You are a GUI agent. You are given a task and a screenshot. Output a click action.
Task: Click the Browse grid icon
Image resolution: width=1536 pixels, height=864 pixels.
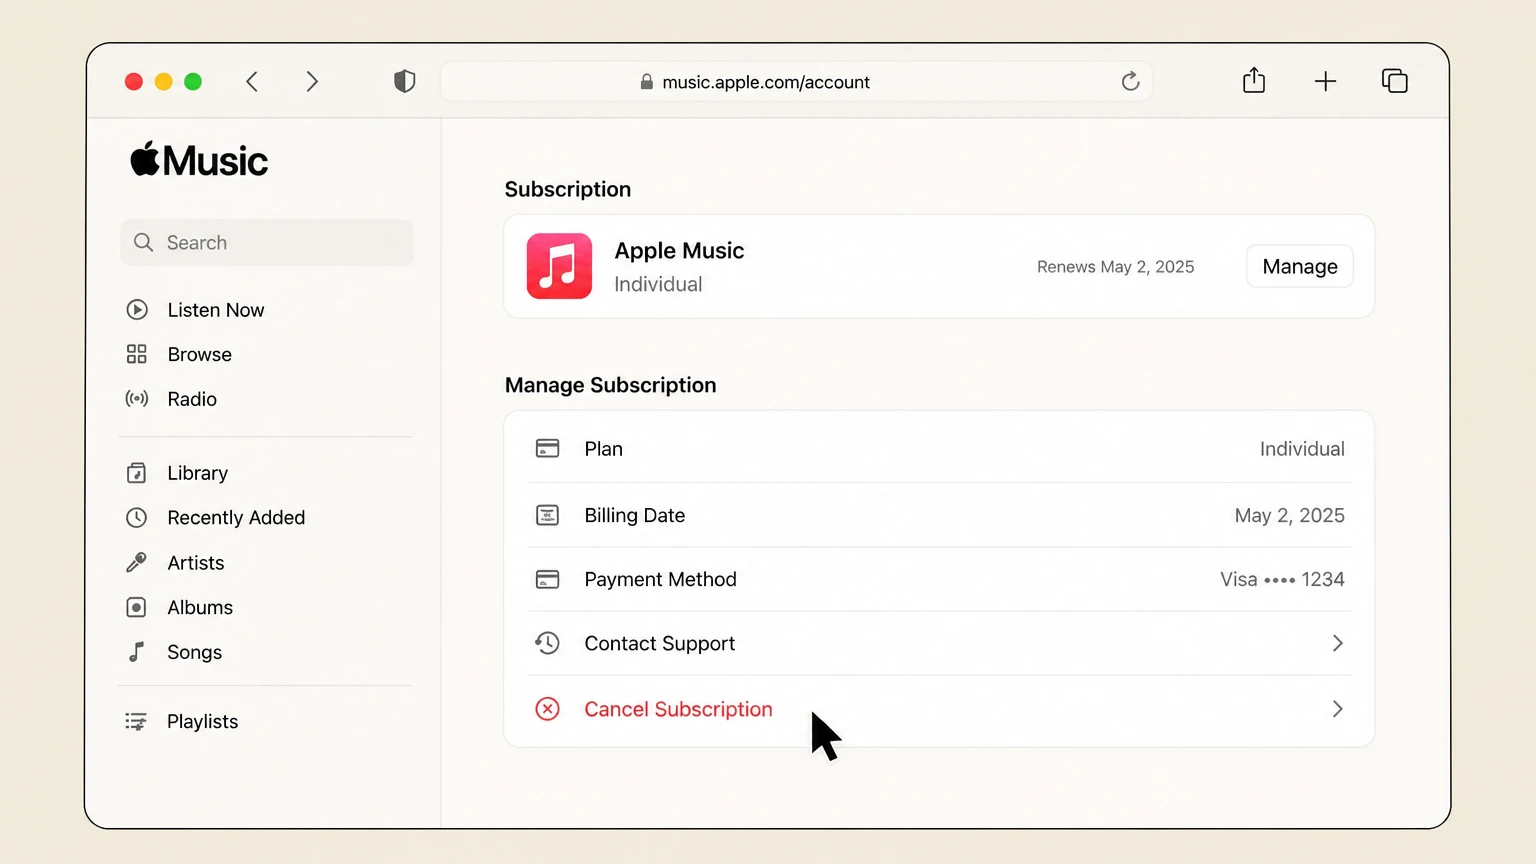coord(137,354)
